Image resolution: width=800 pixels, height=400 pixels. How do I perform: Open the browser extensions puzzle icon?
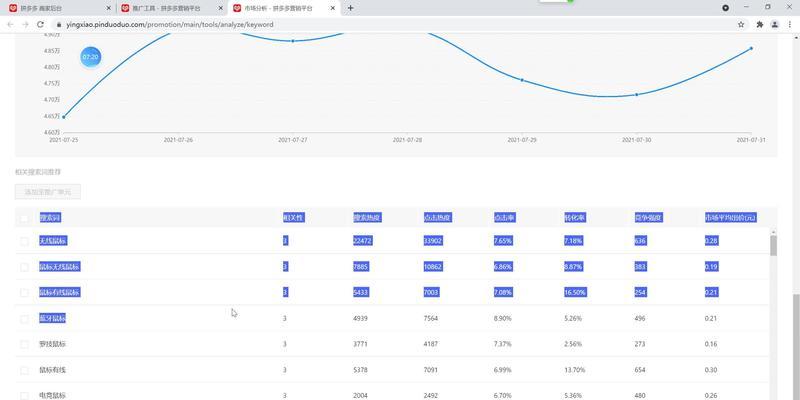[x=760, y=24]
